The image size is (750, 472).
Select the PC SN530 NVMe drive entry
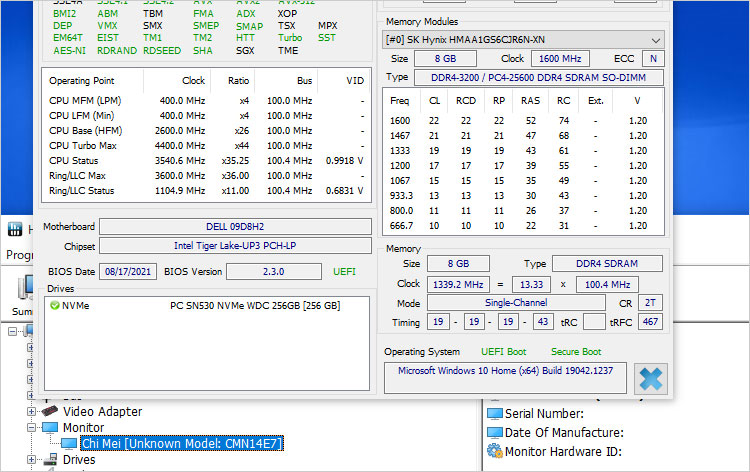click(254, 305)
